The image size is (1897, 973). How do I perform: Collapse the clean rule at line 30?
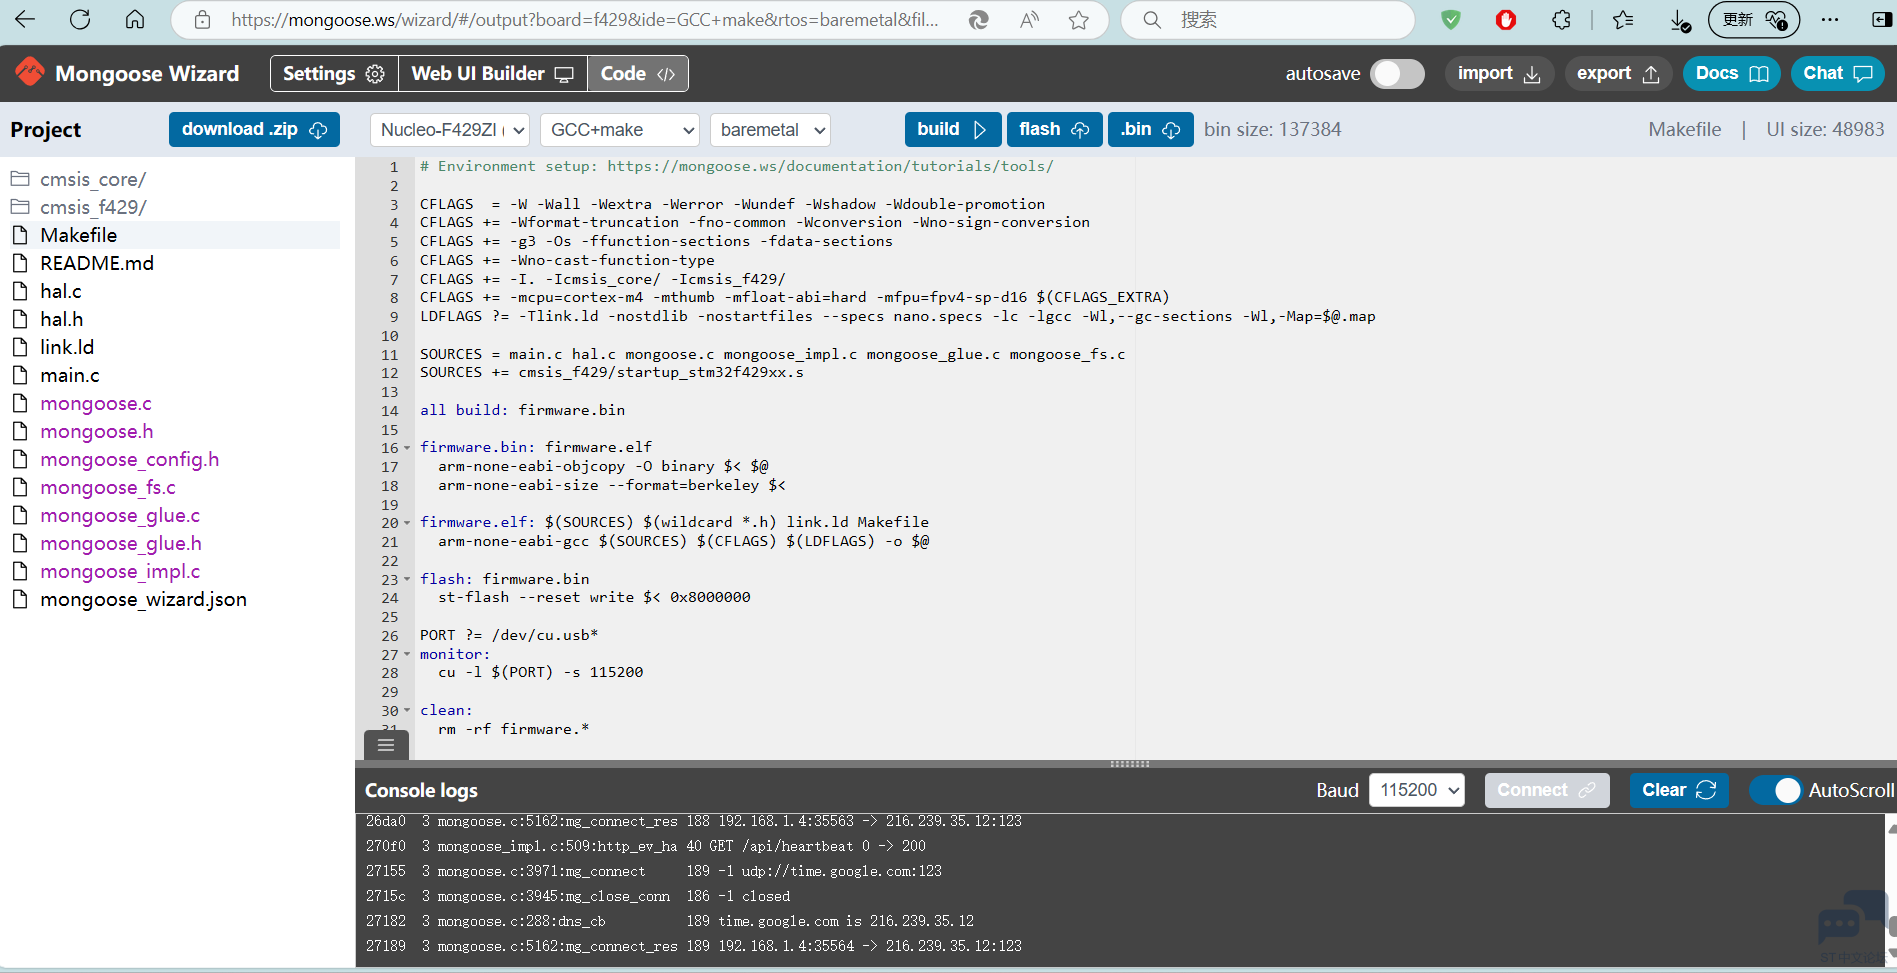[407, 710]
